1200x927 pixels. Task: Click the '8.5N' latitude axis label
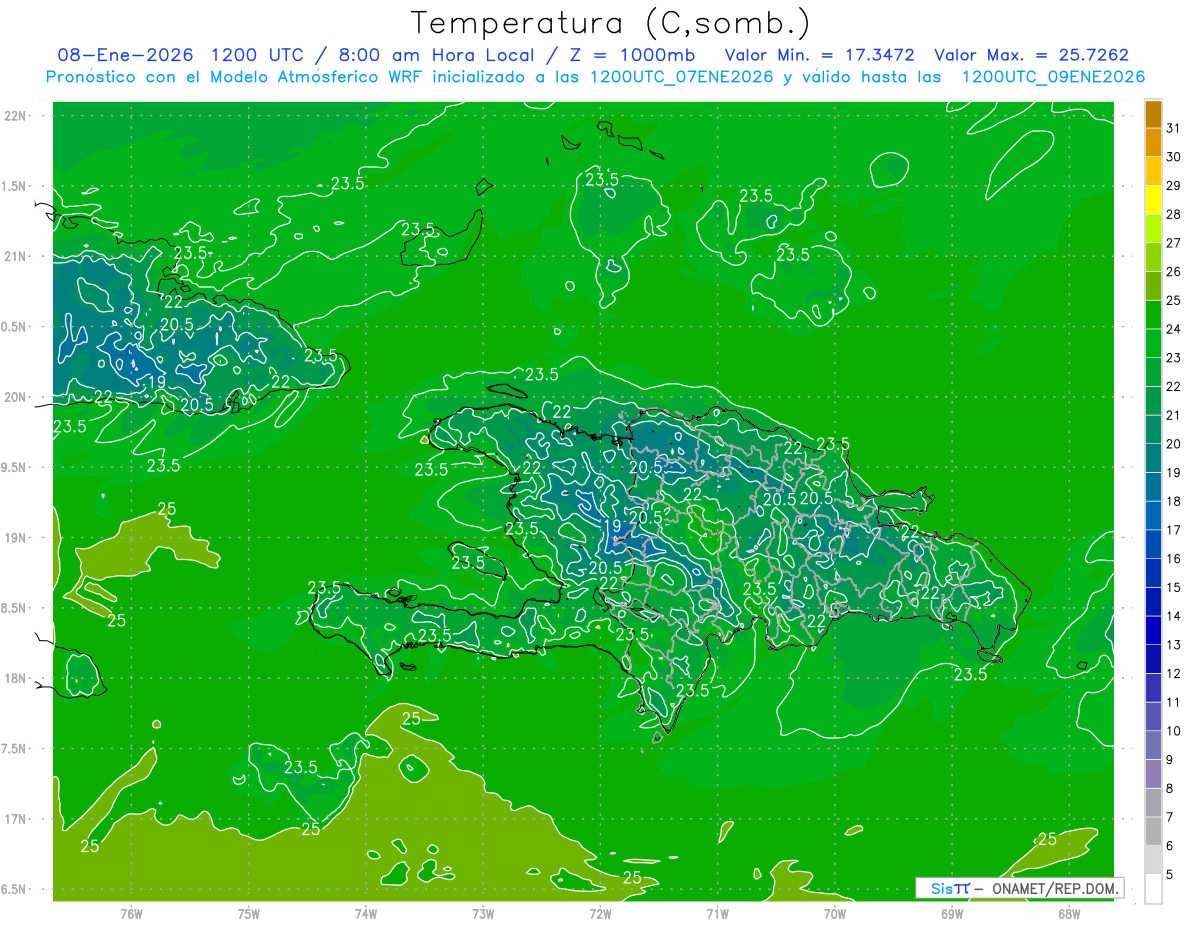tap(15, 608)
